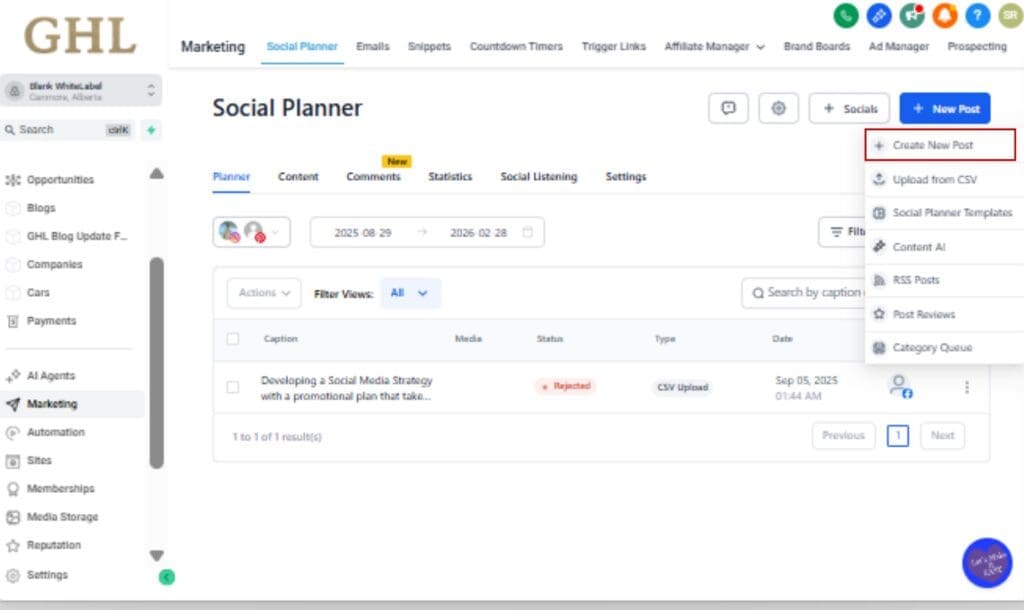Tick the checkbox on the Rejected post row

tap(233, 388)
